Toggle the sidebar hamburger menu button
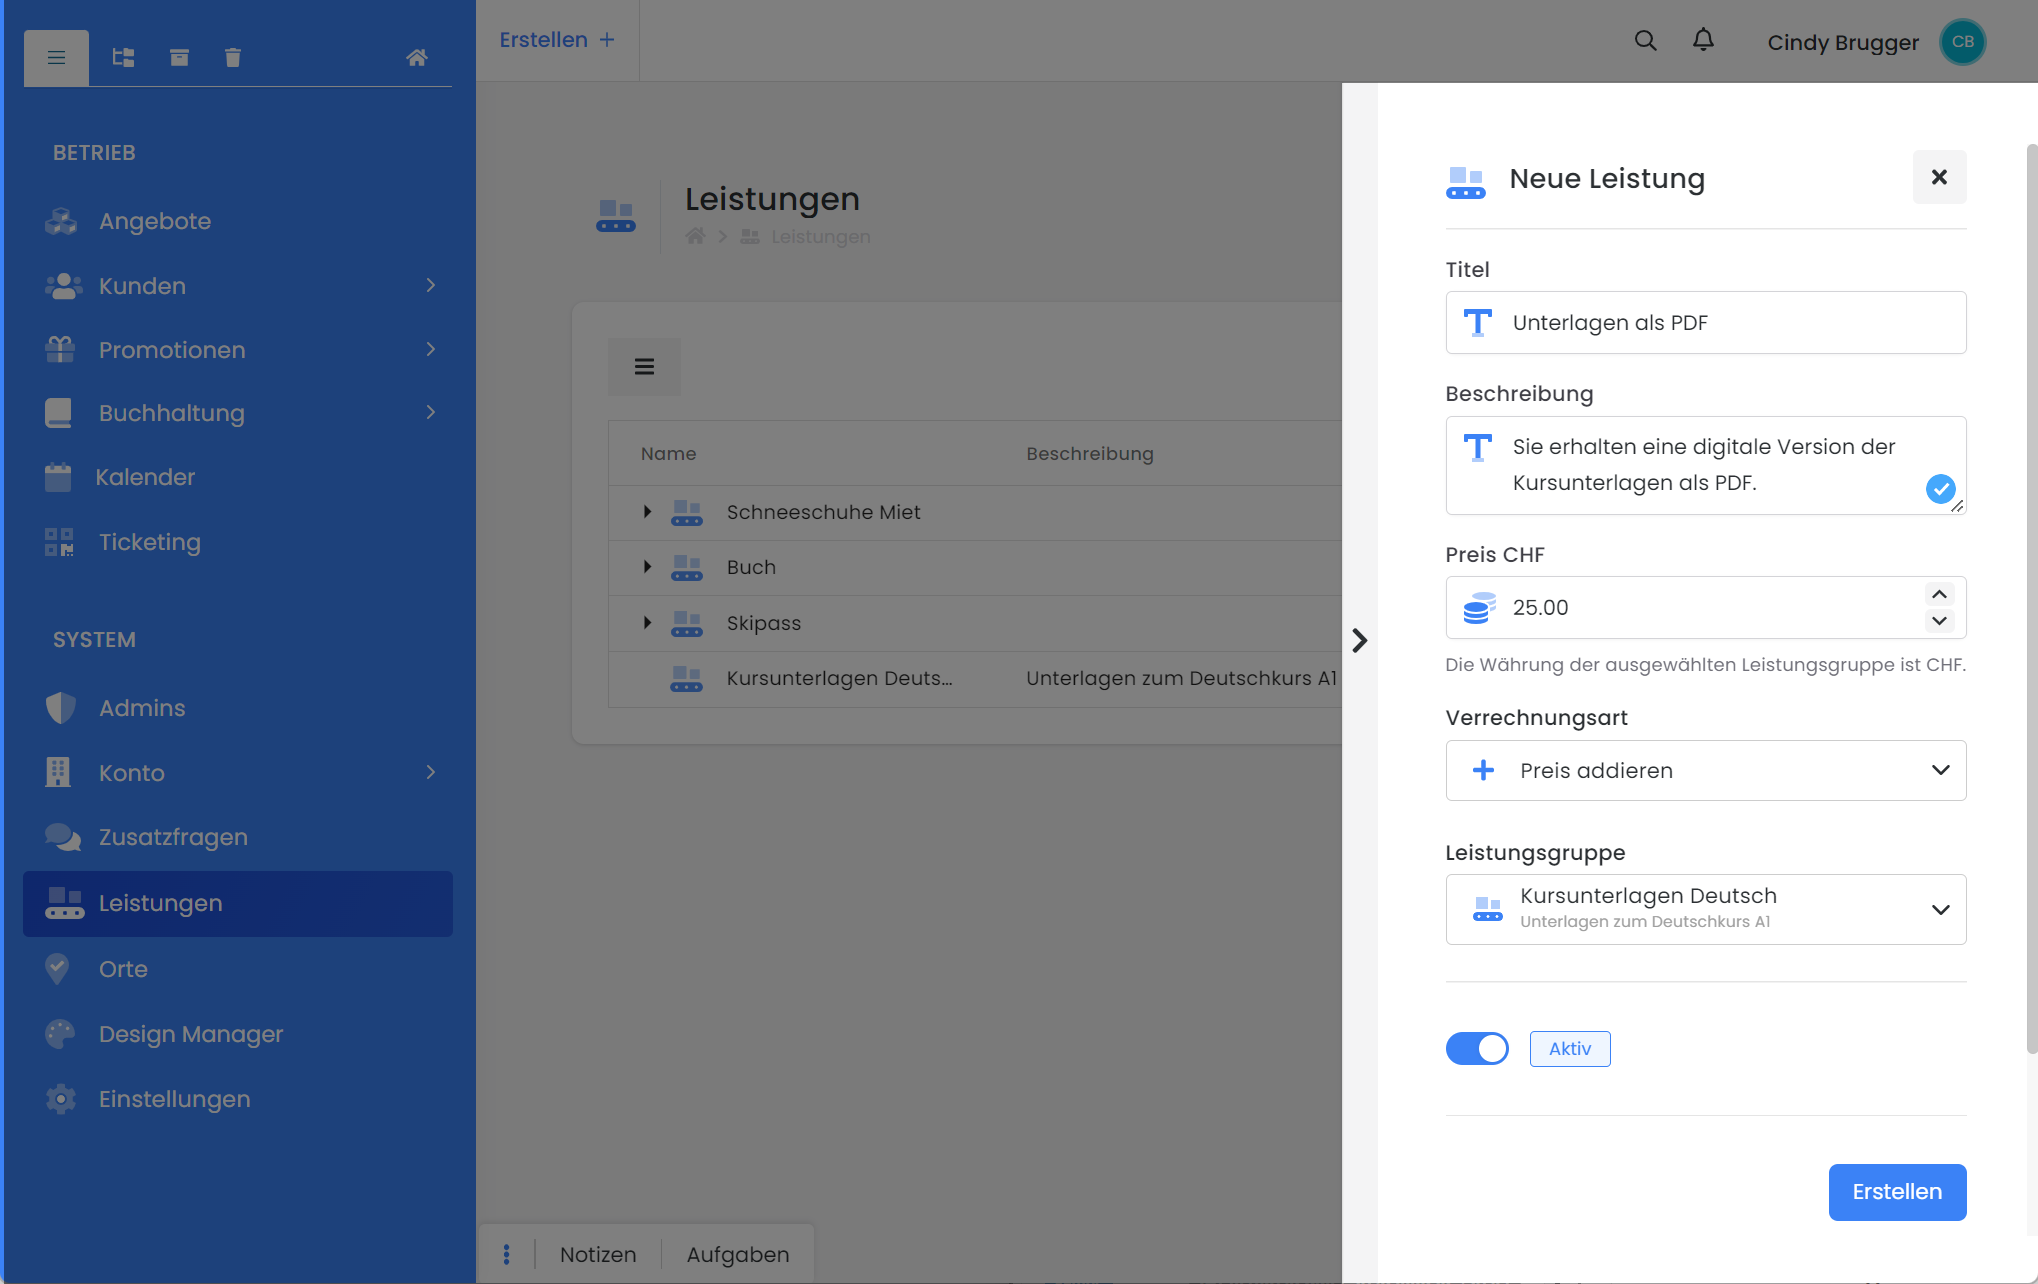 57,58
